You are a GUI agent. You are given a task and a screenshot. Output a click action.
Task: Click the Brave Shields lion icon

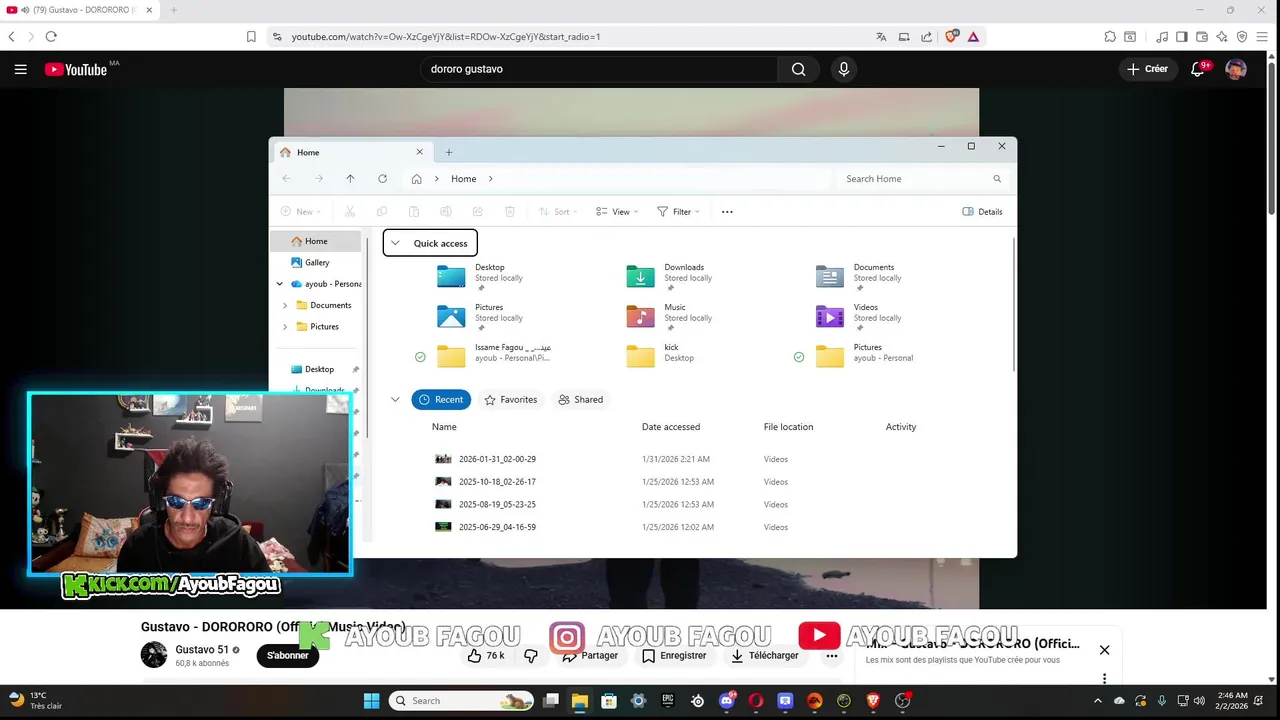point(951,37)
